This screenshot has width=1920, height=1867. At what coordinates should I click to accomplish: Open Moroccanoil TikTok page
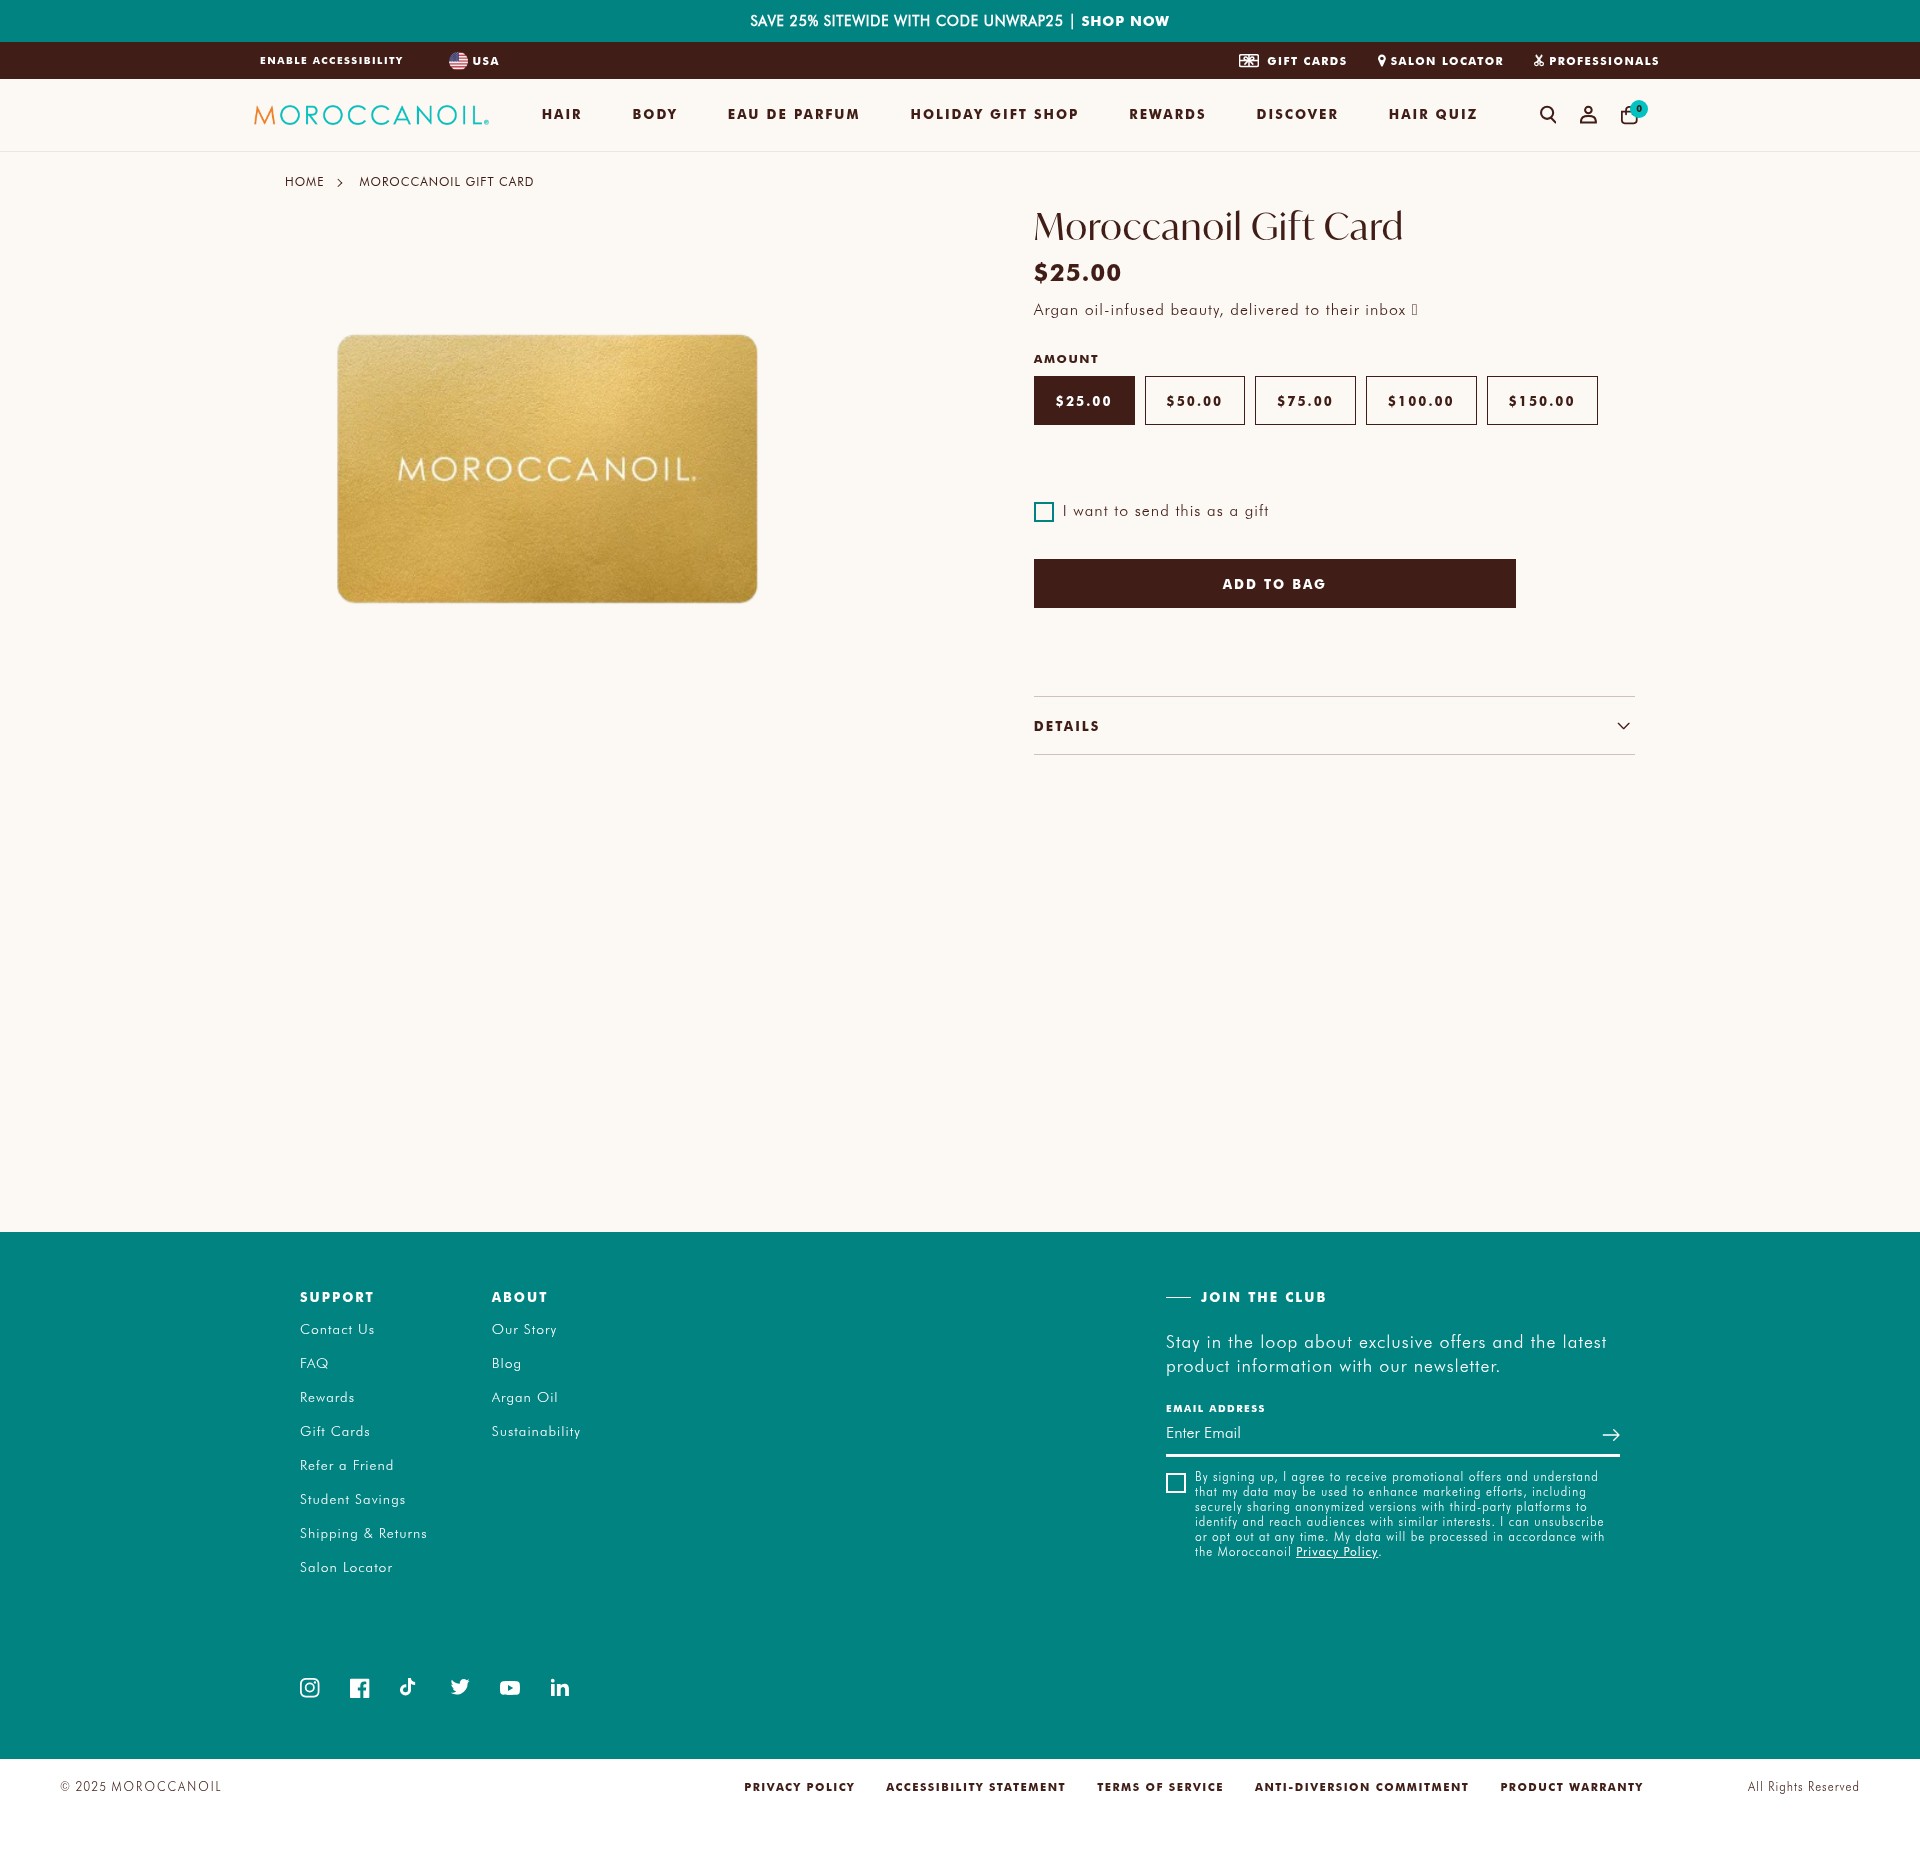408,1687
